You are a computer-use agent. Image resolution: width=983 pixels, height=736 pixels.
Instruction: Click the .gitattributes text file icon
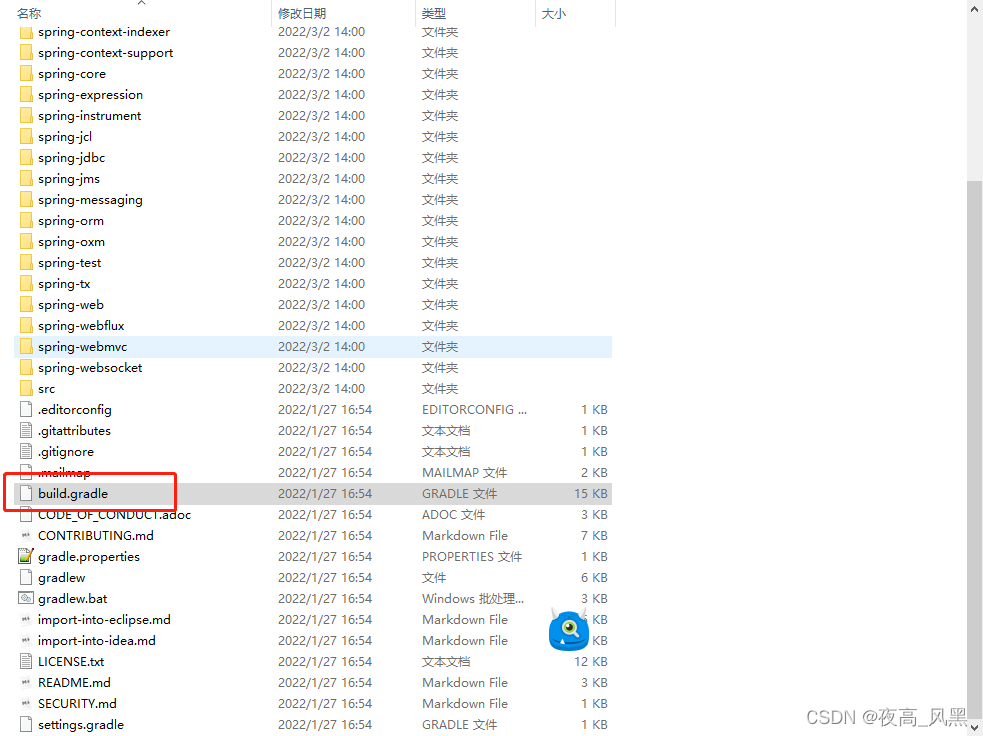(x=26, y=431)
